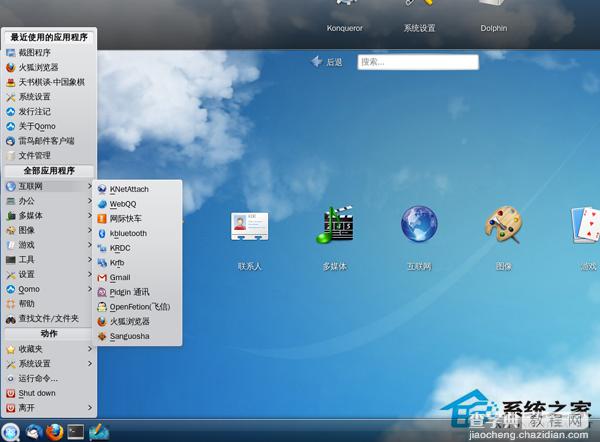This screenshot has width=600, height=442.
Task: Click the Shut down label text
Action: point(37,393)
